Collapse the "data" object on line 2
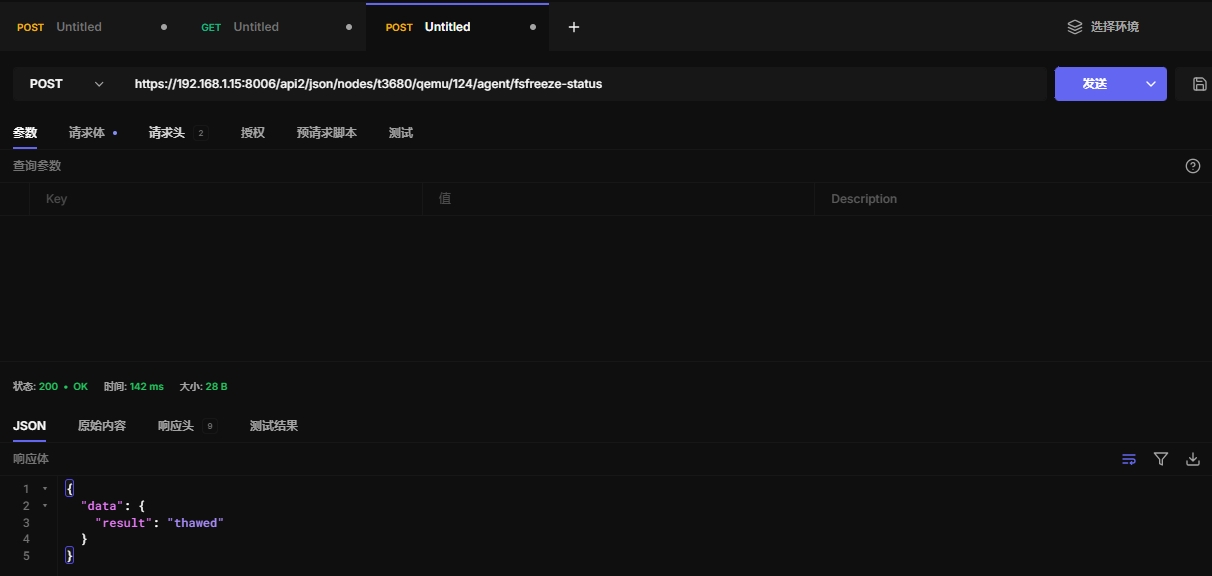The image size is (1212, 576). [x=45, y=506]
